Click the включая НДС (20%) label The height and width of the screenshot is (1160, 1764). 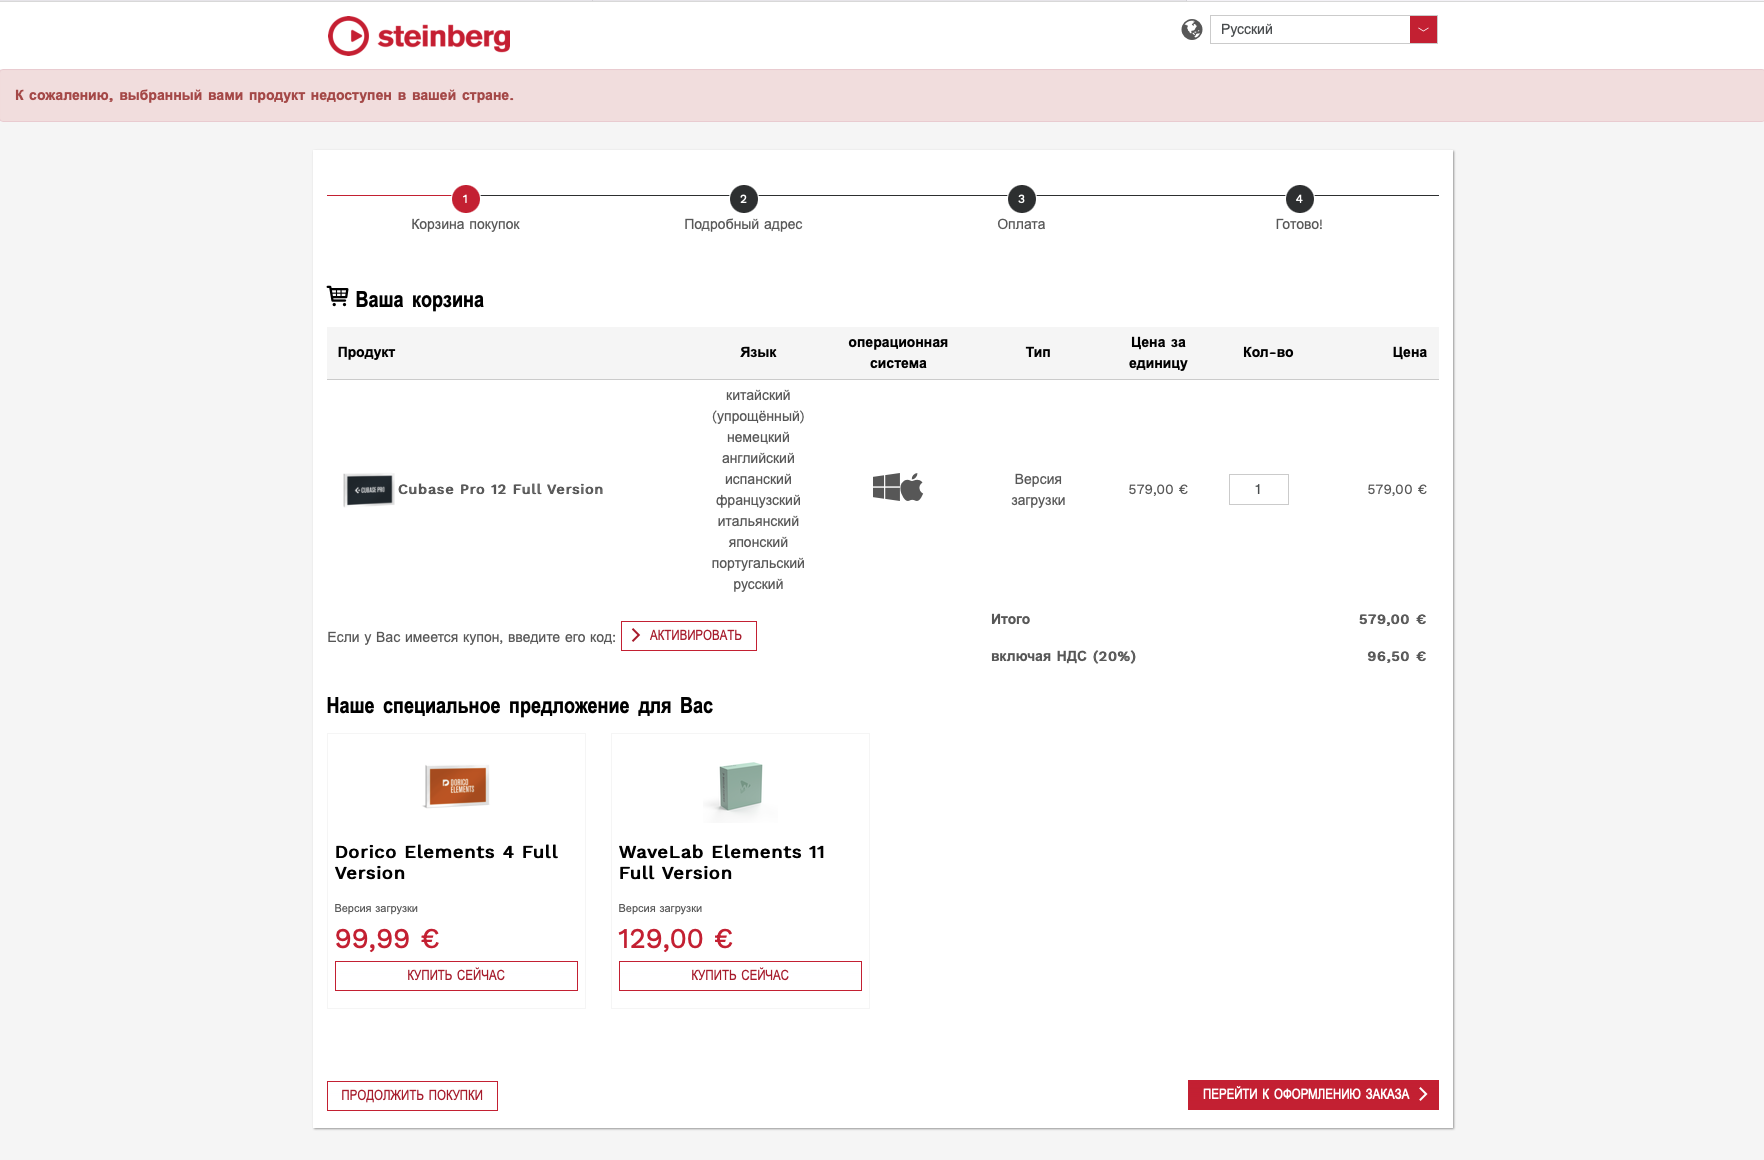[x=1064, y=657]
